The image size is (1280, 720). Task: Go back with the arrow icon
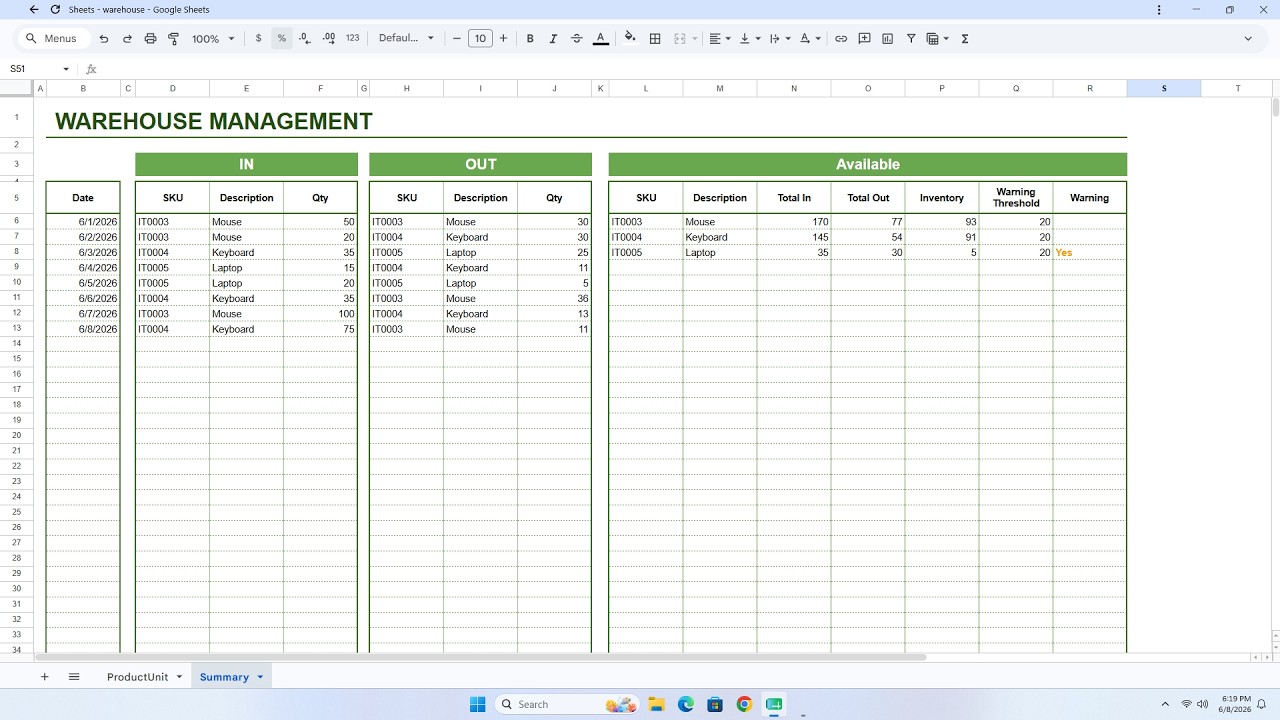click(34, 9)
